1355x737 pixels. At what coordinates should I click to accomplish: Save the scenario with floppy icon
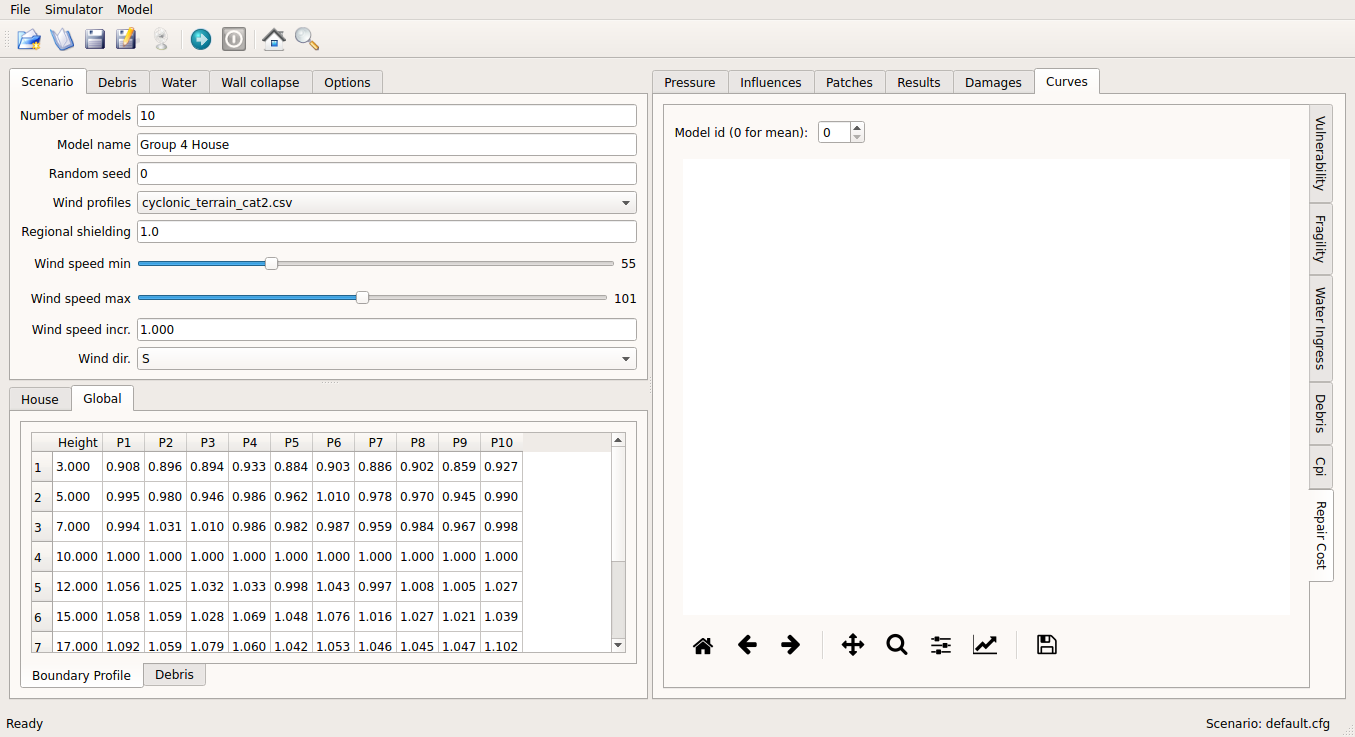(95, 39)
